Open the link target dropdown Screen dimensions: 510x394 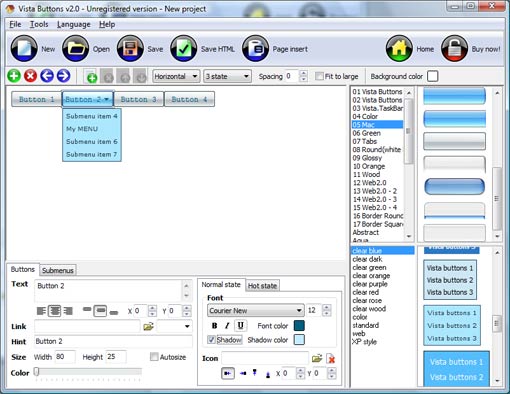coord(175,326)
